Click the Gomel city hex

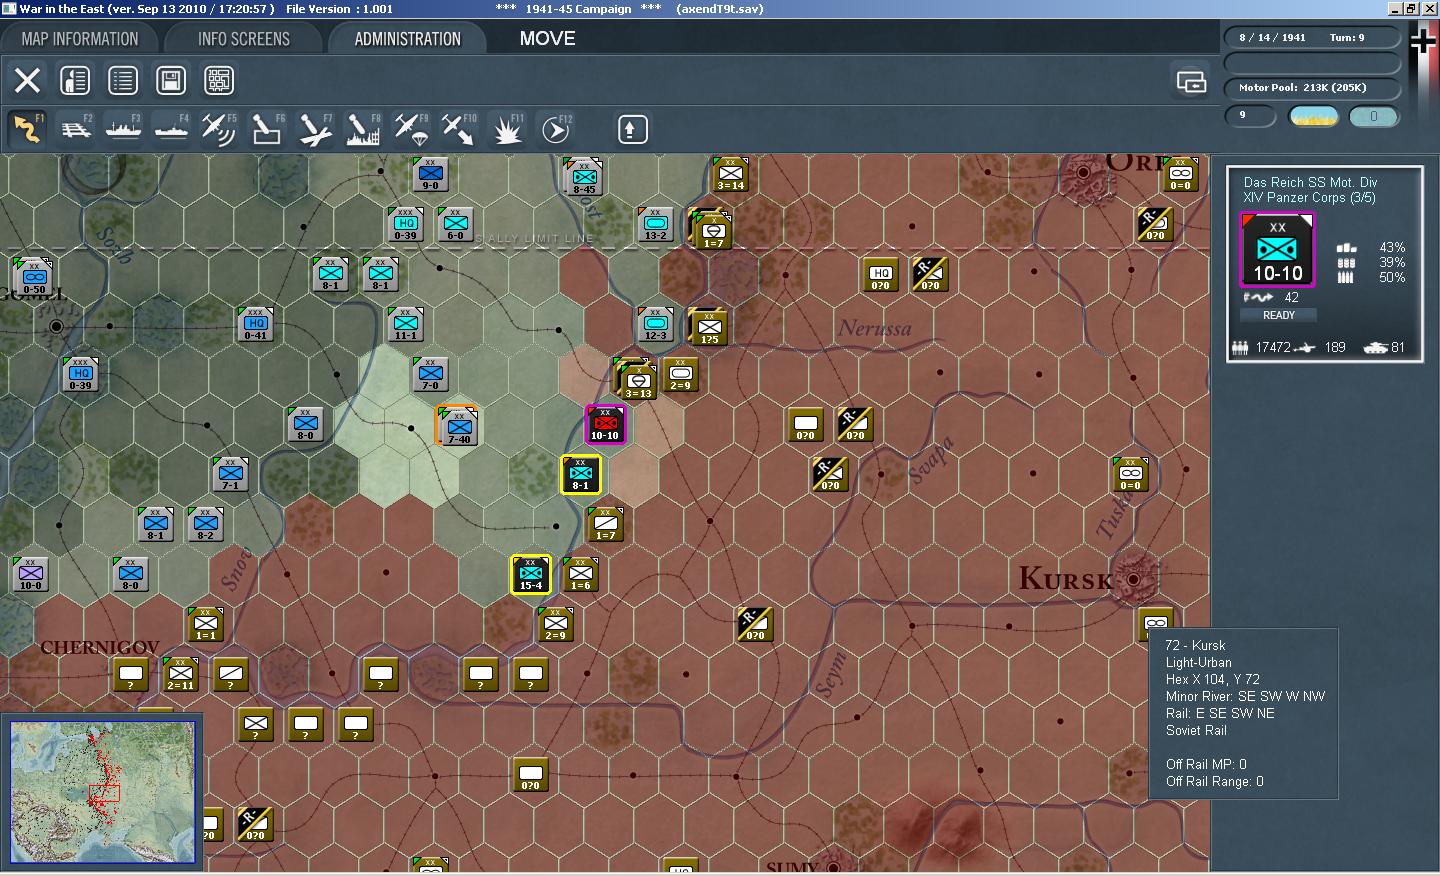(56, 326)
